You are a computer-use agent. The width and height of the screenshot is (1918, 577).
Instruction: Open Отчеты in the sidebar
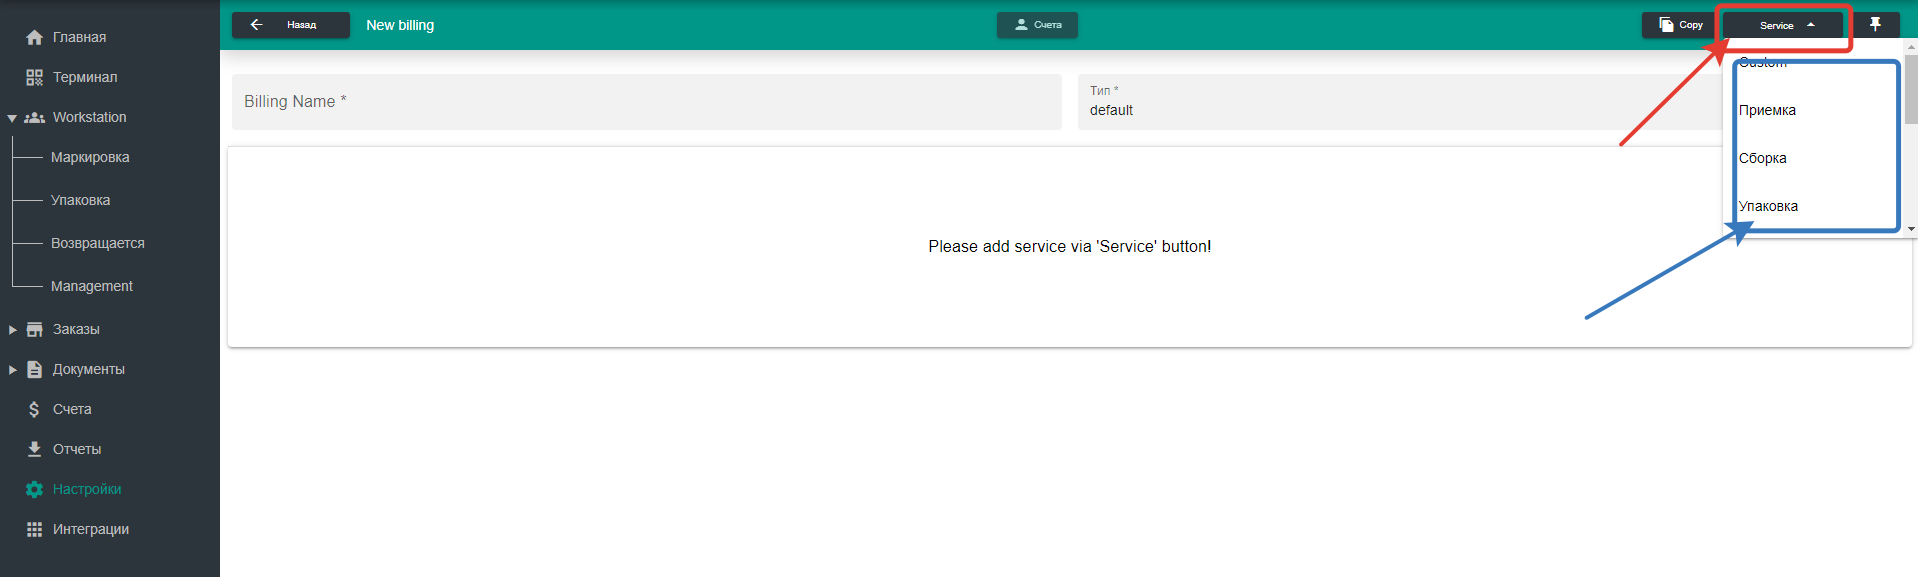(x=77, y=449)
